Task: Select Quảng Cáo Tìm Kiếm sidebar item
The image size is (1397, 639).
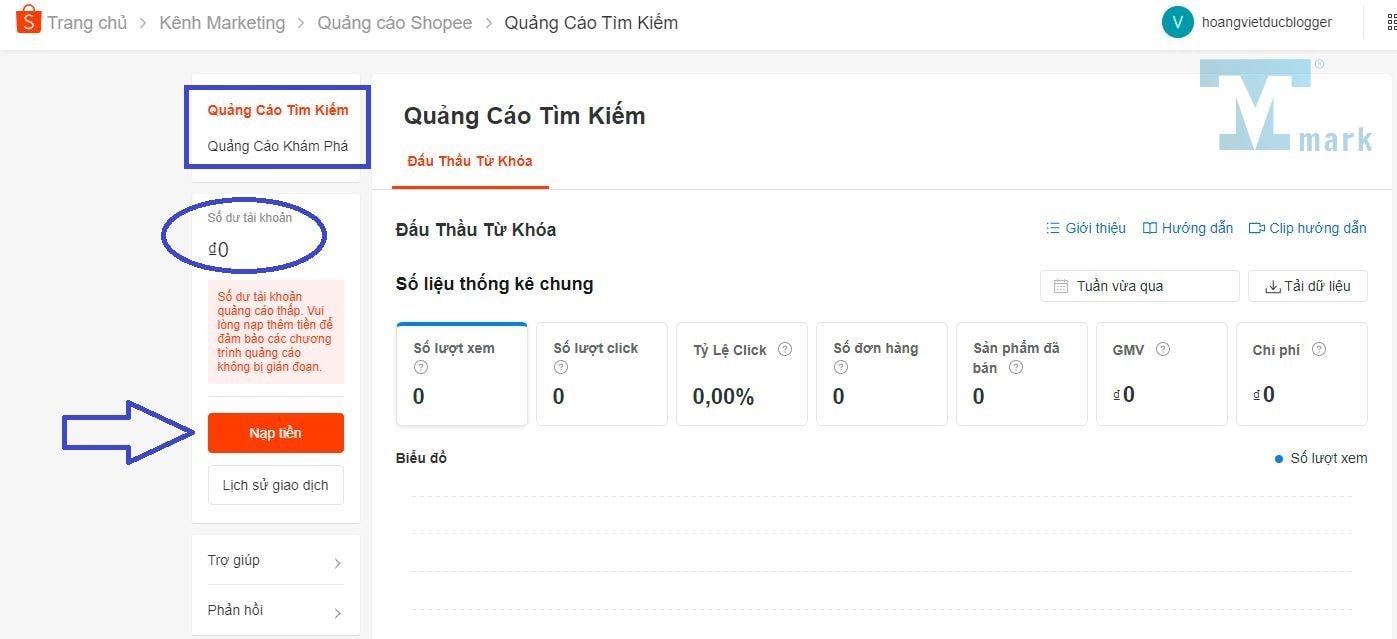Action: (x=278, y=110)
